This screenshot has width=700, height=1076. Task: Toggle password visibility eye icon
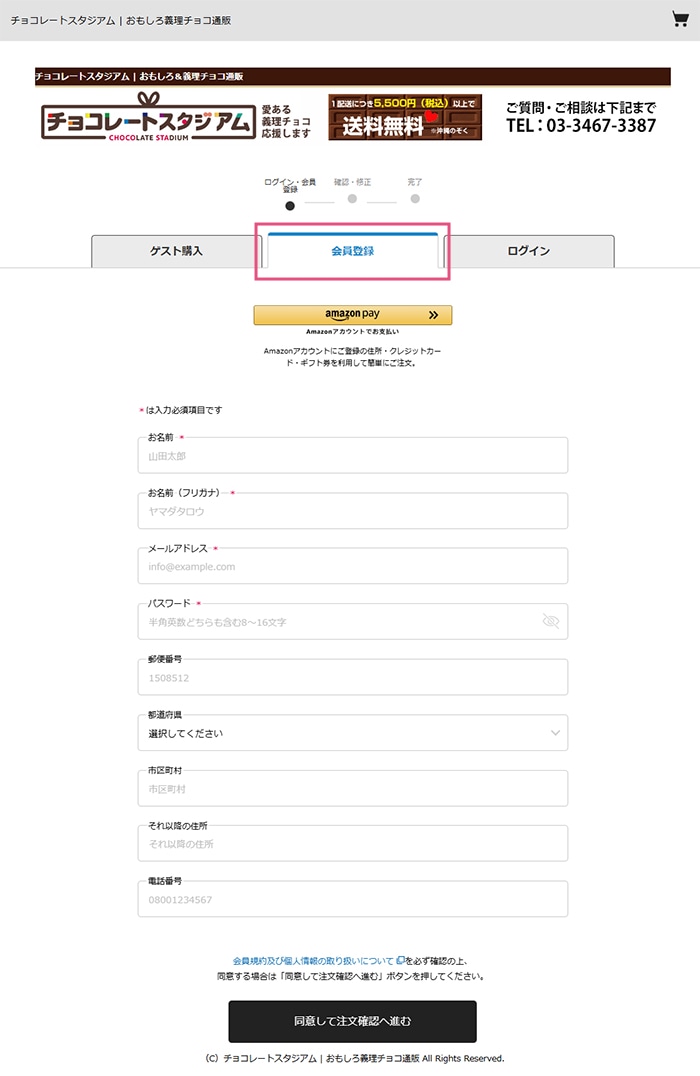[x=550, y=622]
